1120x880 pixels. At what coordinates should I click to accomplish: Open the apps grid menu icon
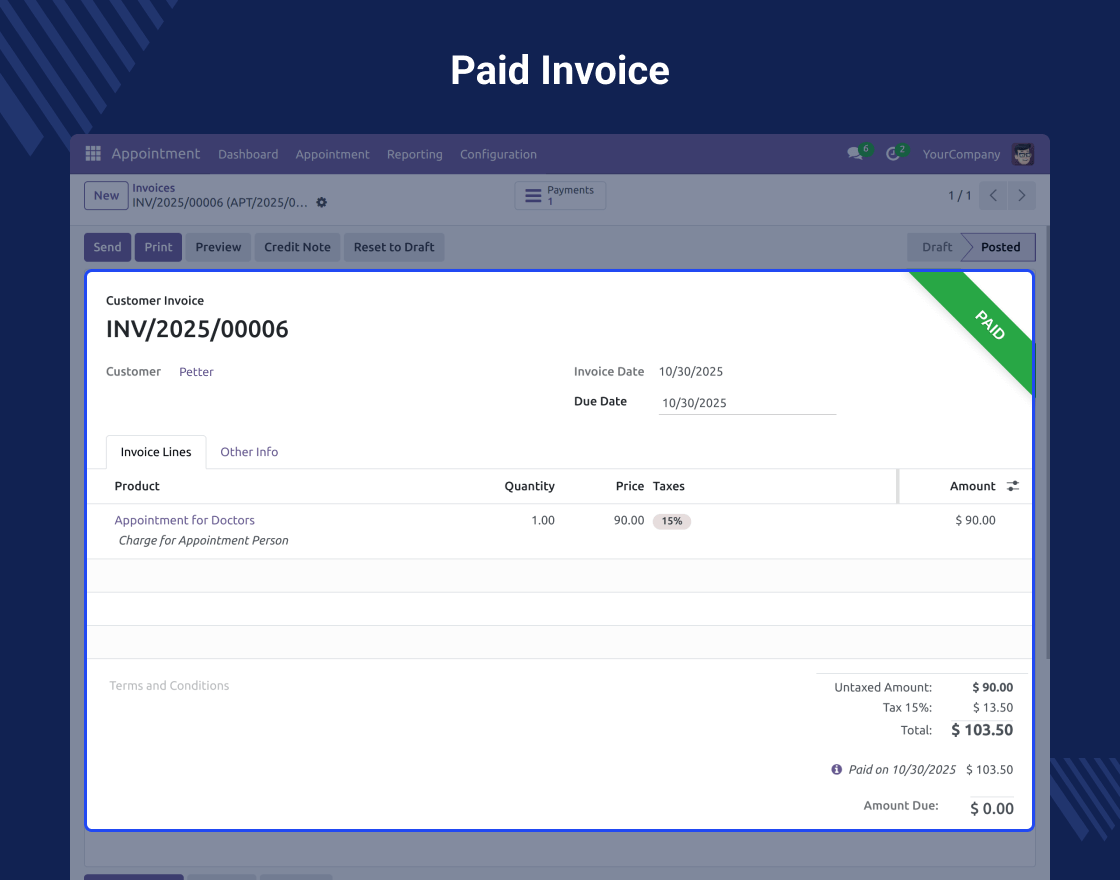(93, 154)
